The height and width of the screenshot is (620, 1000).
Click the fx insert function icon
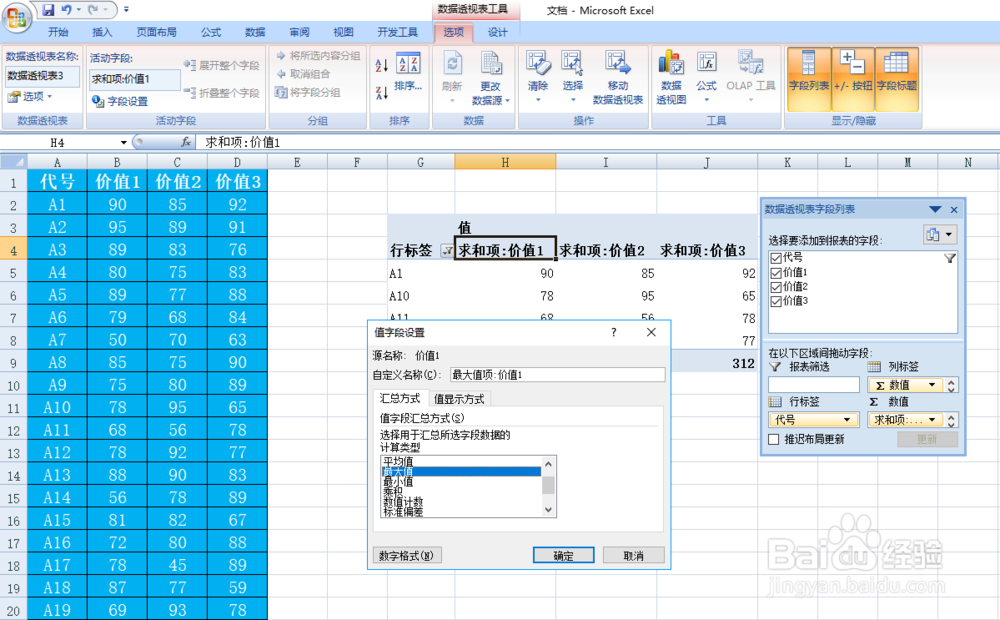click(186, 142)
